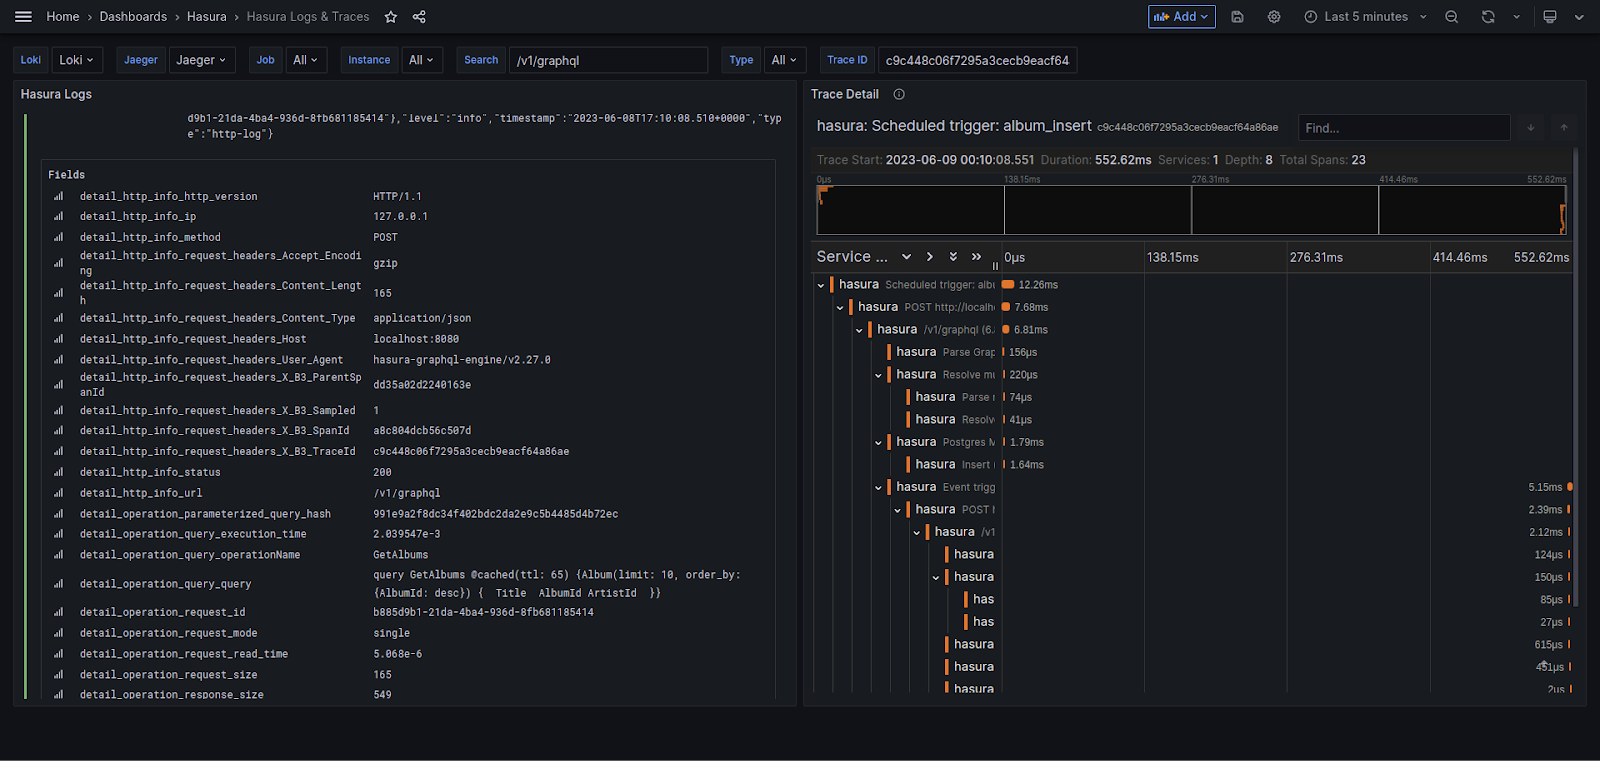Go to the Home breadcrumb
Viewport: 1600px width, 774px height.
[x=63, y=17]
